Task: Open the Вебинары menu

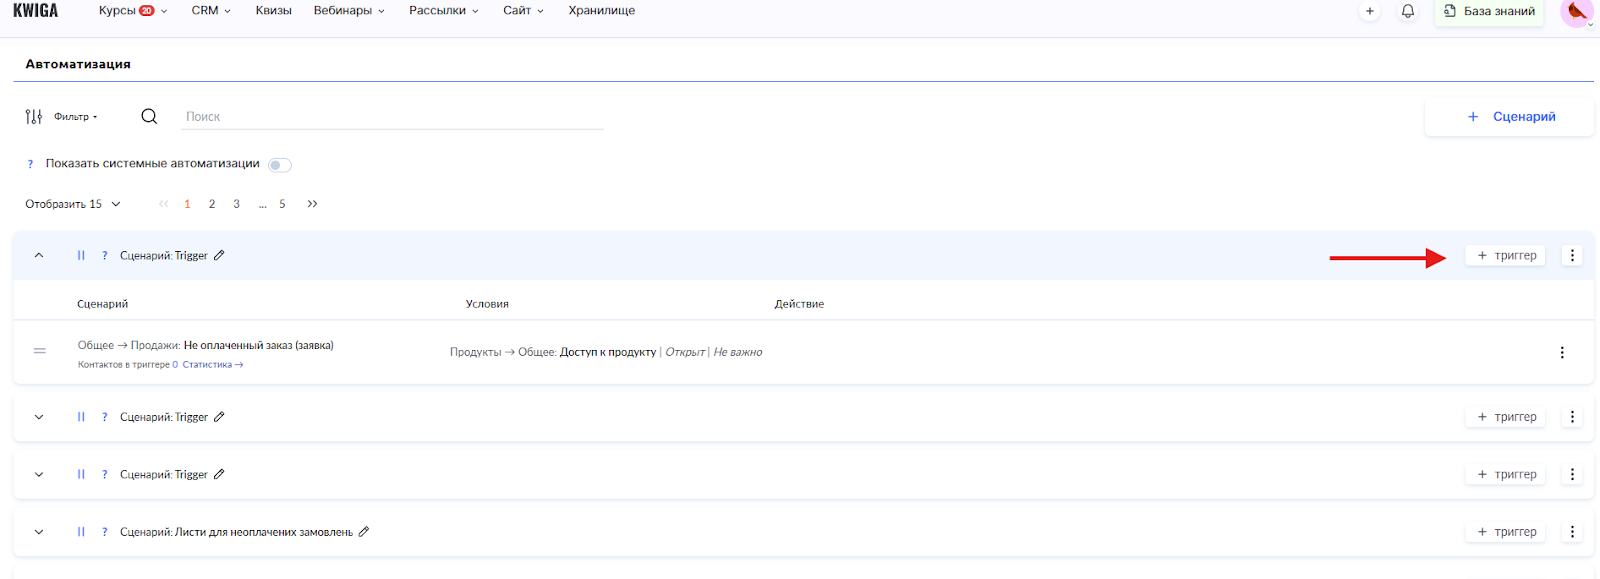Action: click(348, 11)
